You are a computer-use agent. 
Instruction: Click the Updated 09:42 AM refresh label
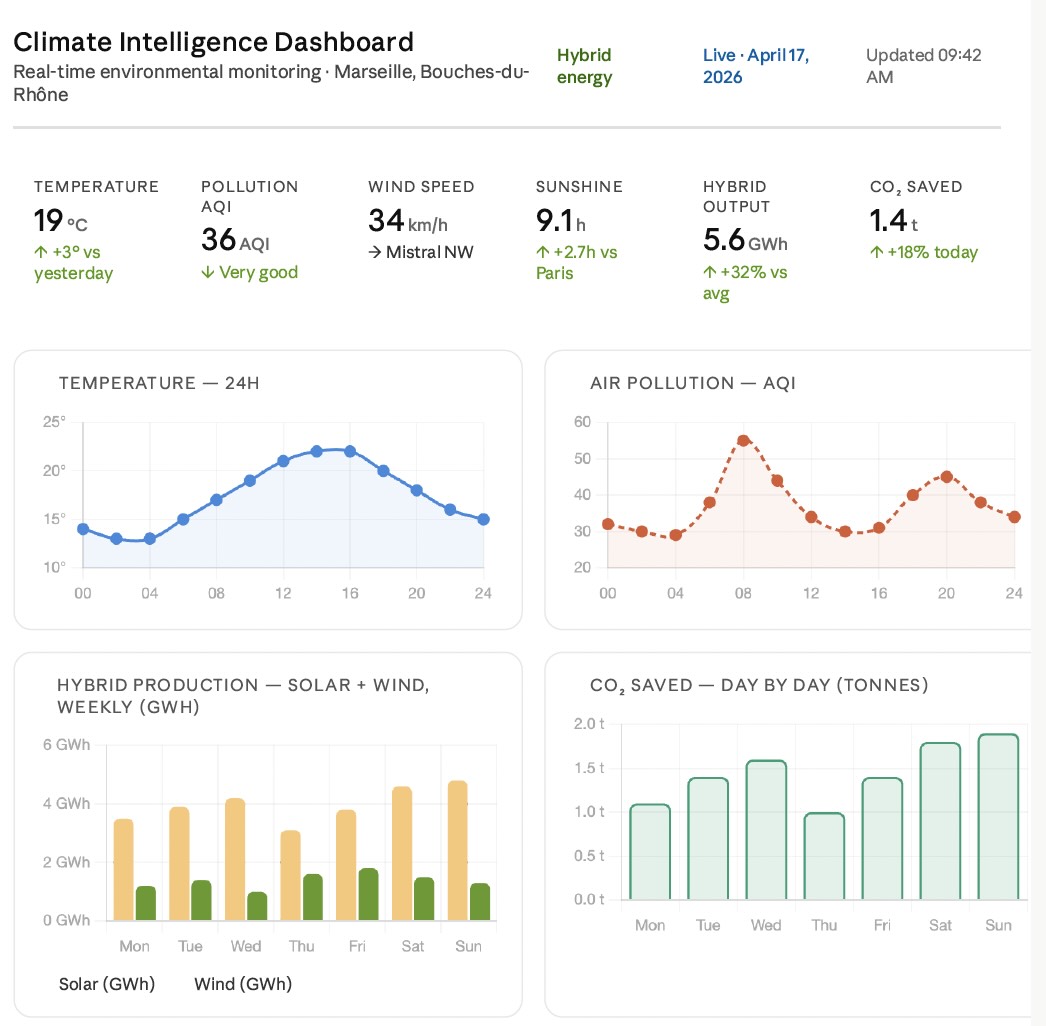click(922, 66)
